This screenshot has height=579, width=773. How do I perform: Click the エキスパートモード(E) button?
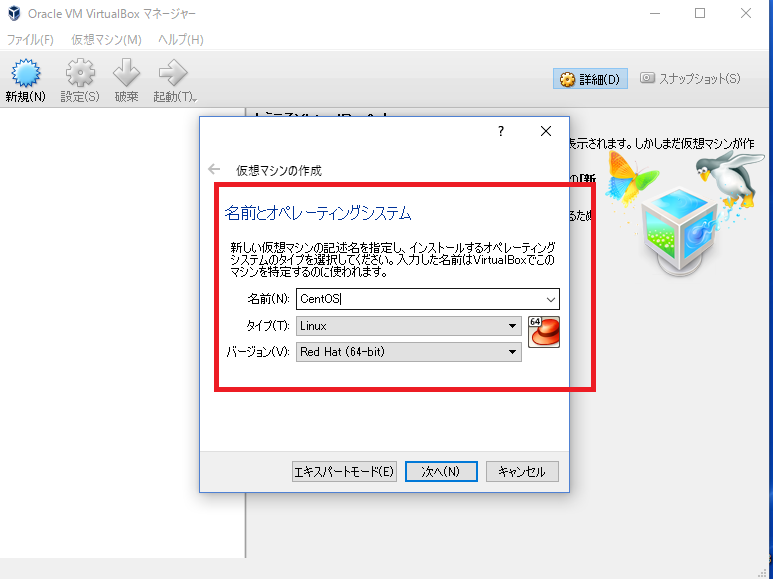tap(344, 471)
